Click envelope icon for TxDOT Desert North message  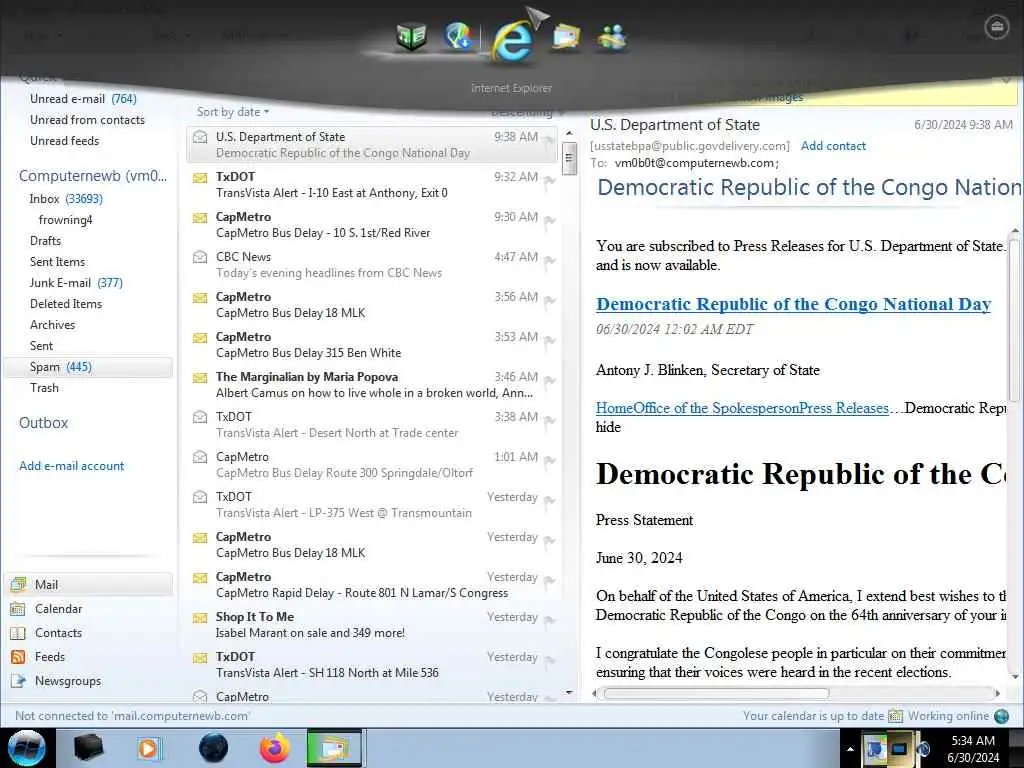tap(200, 417)
